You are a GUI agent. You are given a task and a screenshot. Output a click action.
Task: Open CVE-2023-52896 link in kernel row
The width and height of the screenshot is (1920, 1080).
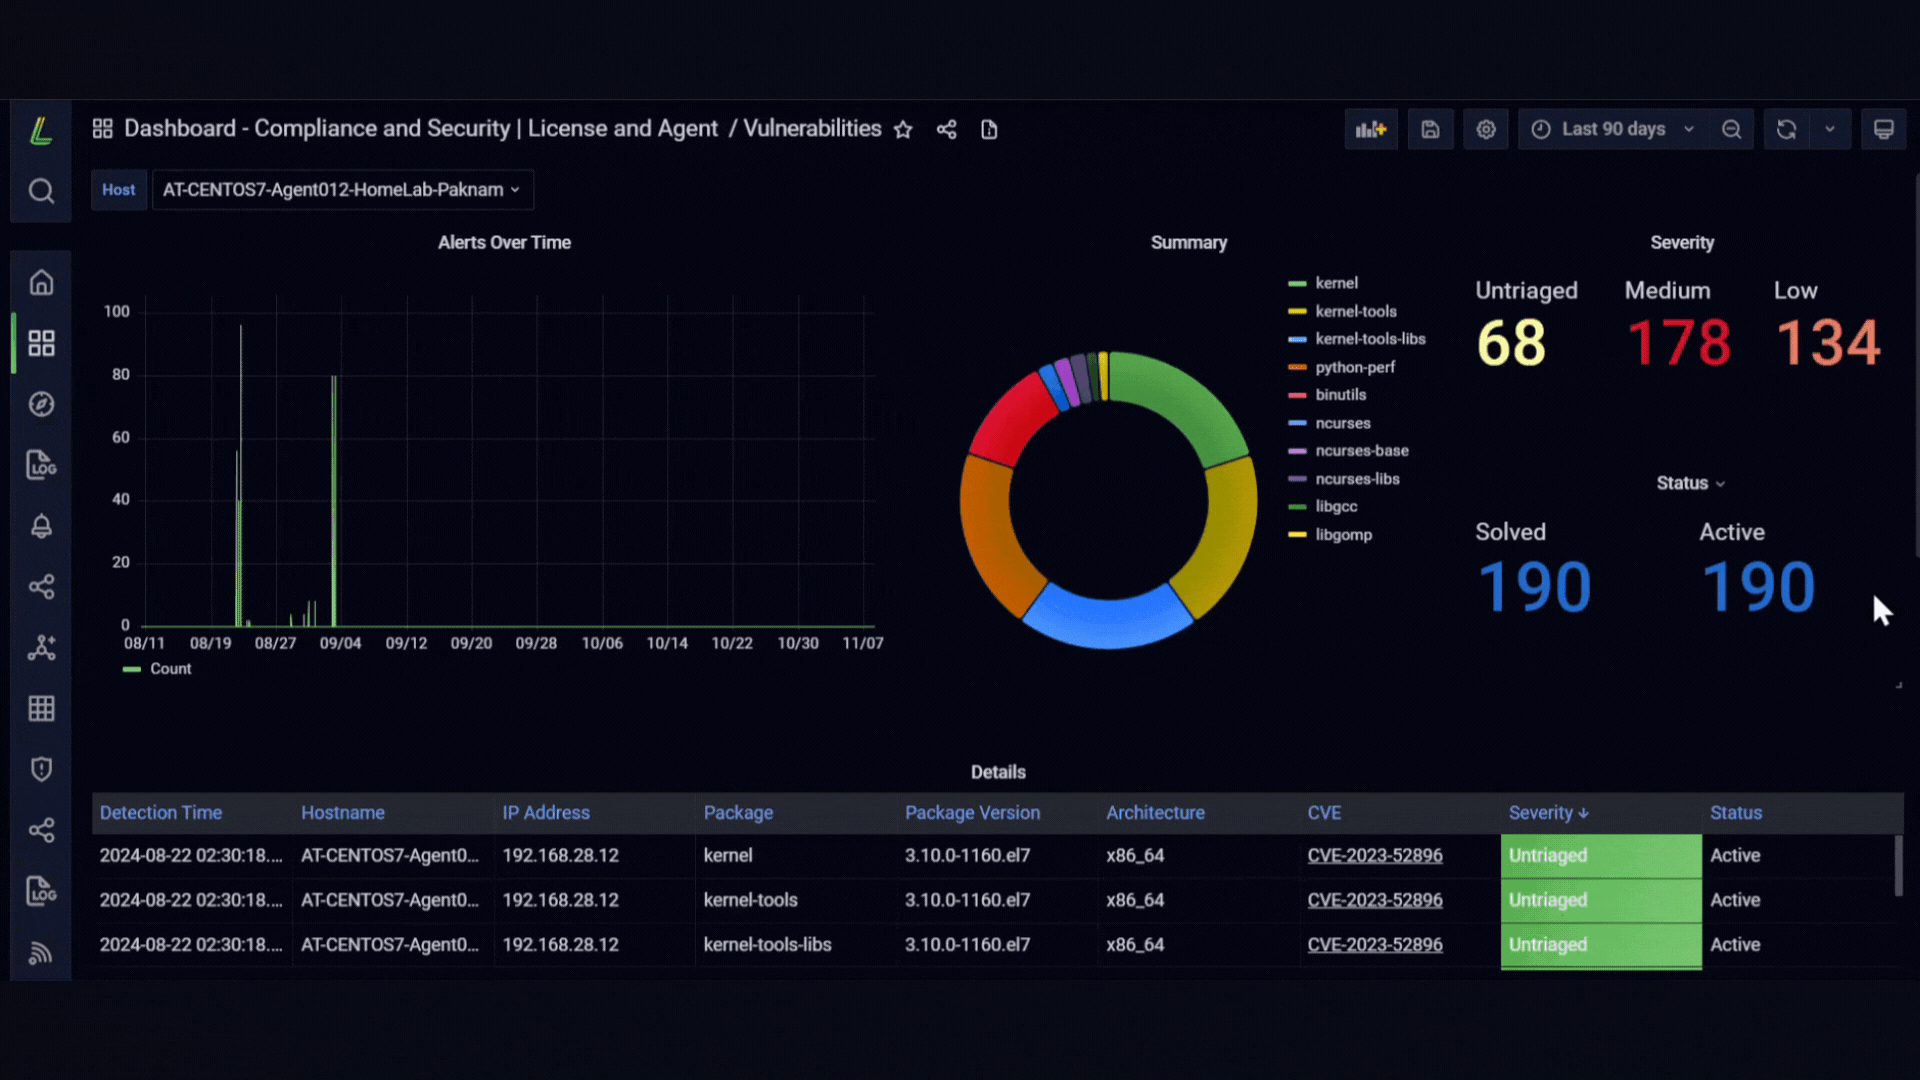tap(1375, 856)
